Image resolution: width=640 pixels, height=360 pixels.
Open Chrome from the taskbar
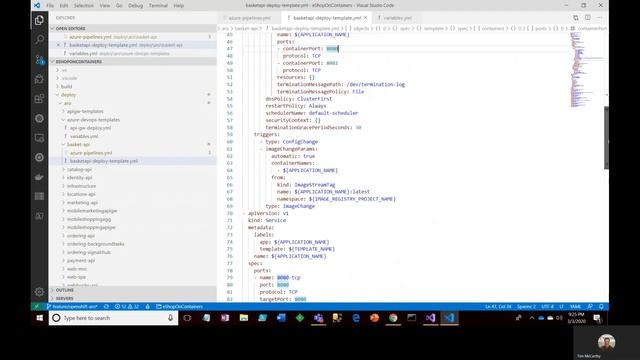pos(393,318)
